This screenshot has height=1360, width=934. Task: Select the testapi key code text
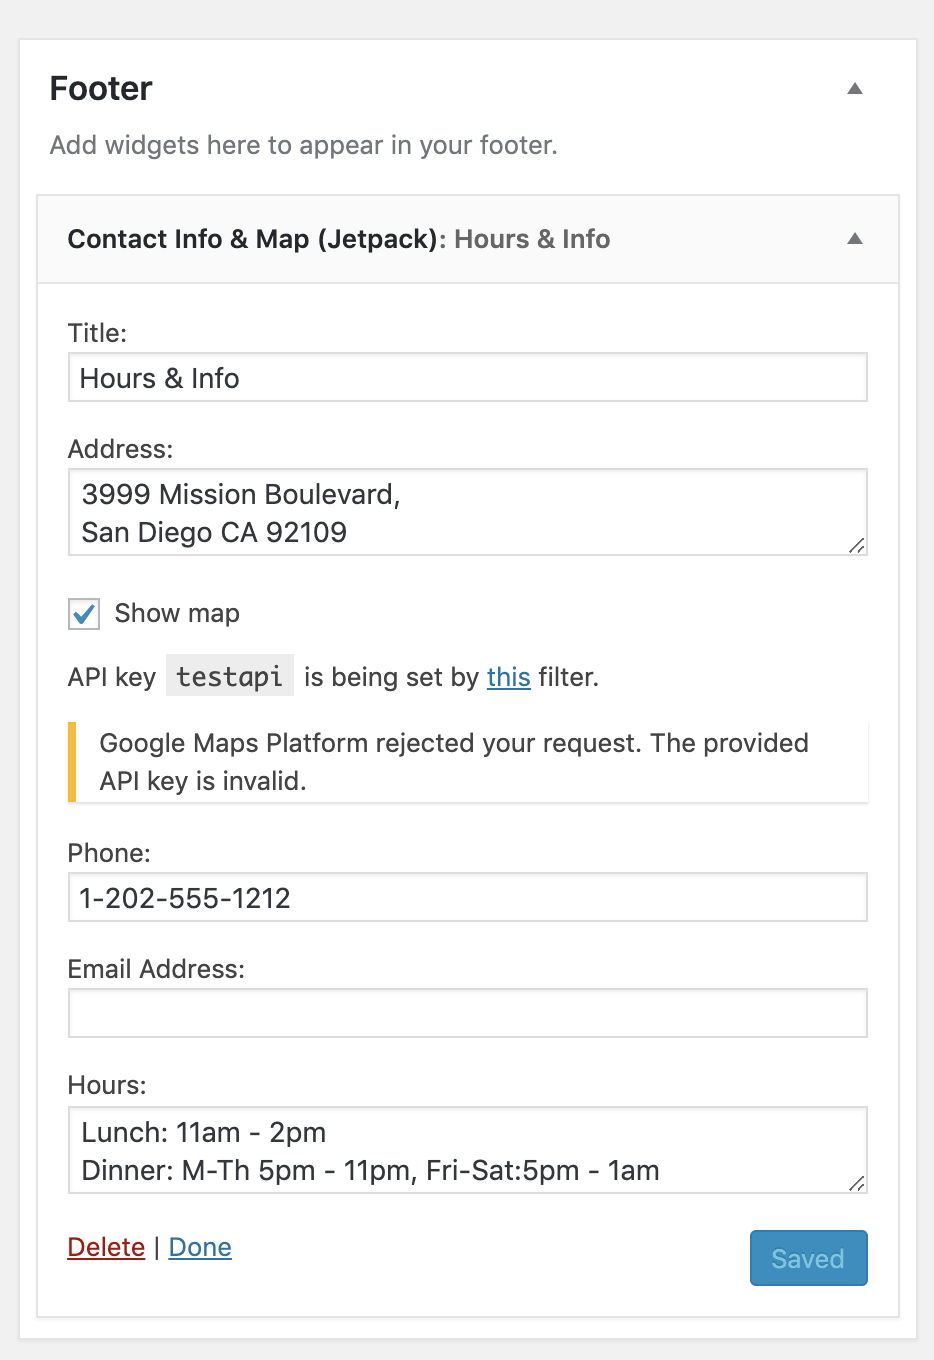229,675
